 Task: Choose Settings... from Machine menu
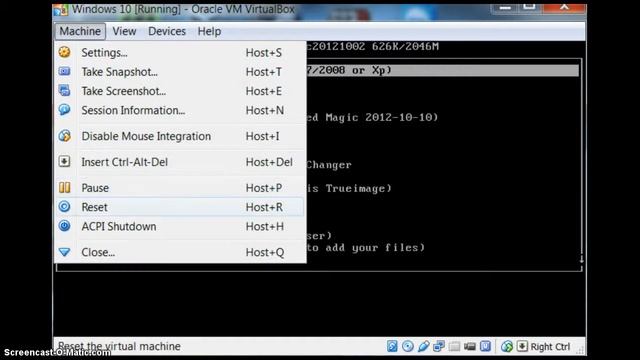[180, 53]
